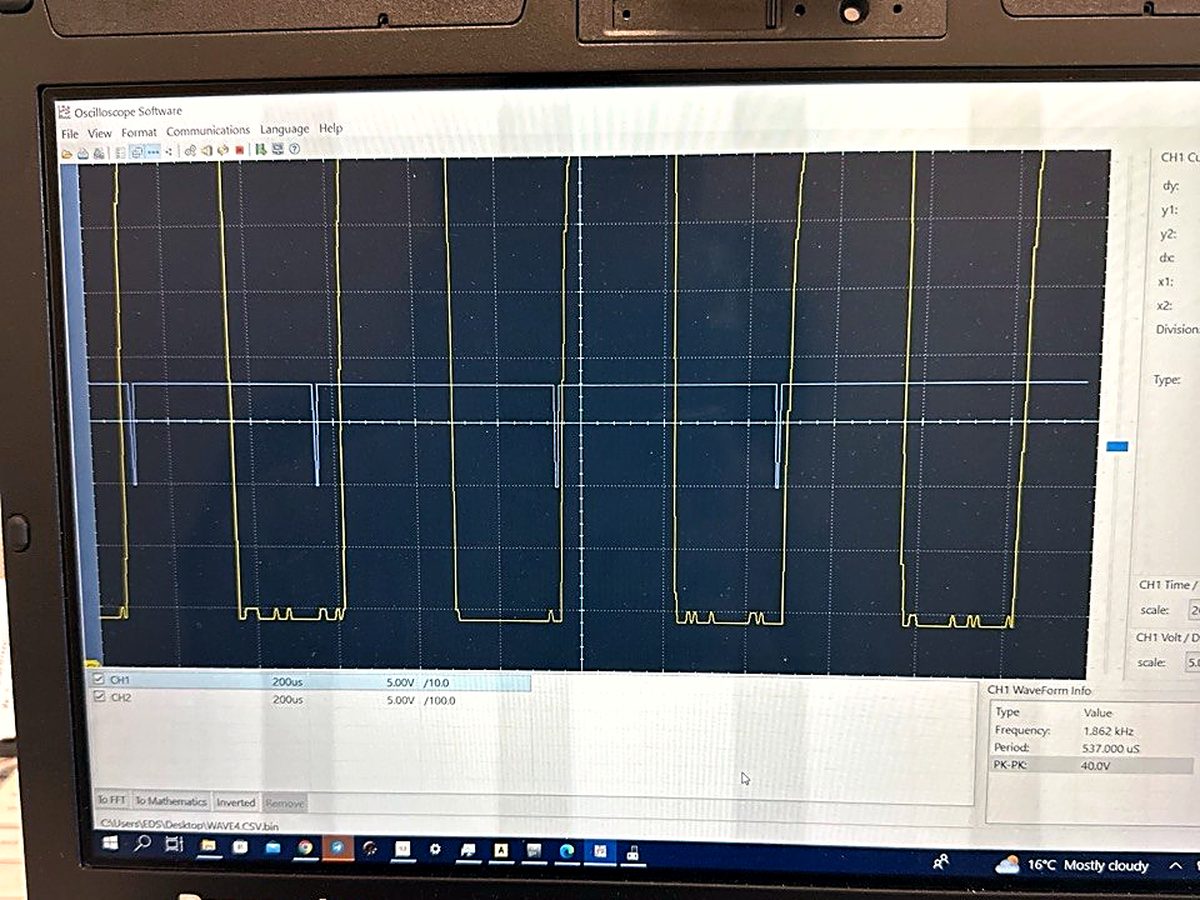Screen dimensions: 1200x900
Task: Open the View menu
Action: pos(100,133)
